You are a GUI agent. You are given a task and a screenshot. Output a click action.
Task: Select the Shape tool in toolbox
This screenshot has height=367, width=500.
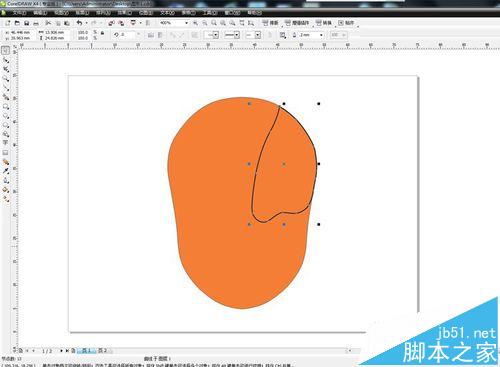[5, 60]
